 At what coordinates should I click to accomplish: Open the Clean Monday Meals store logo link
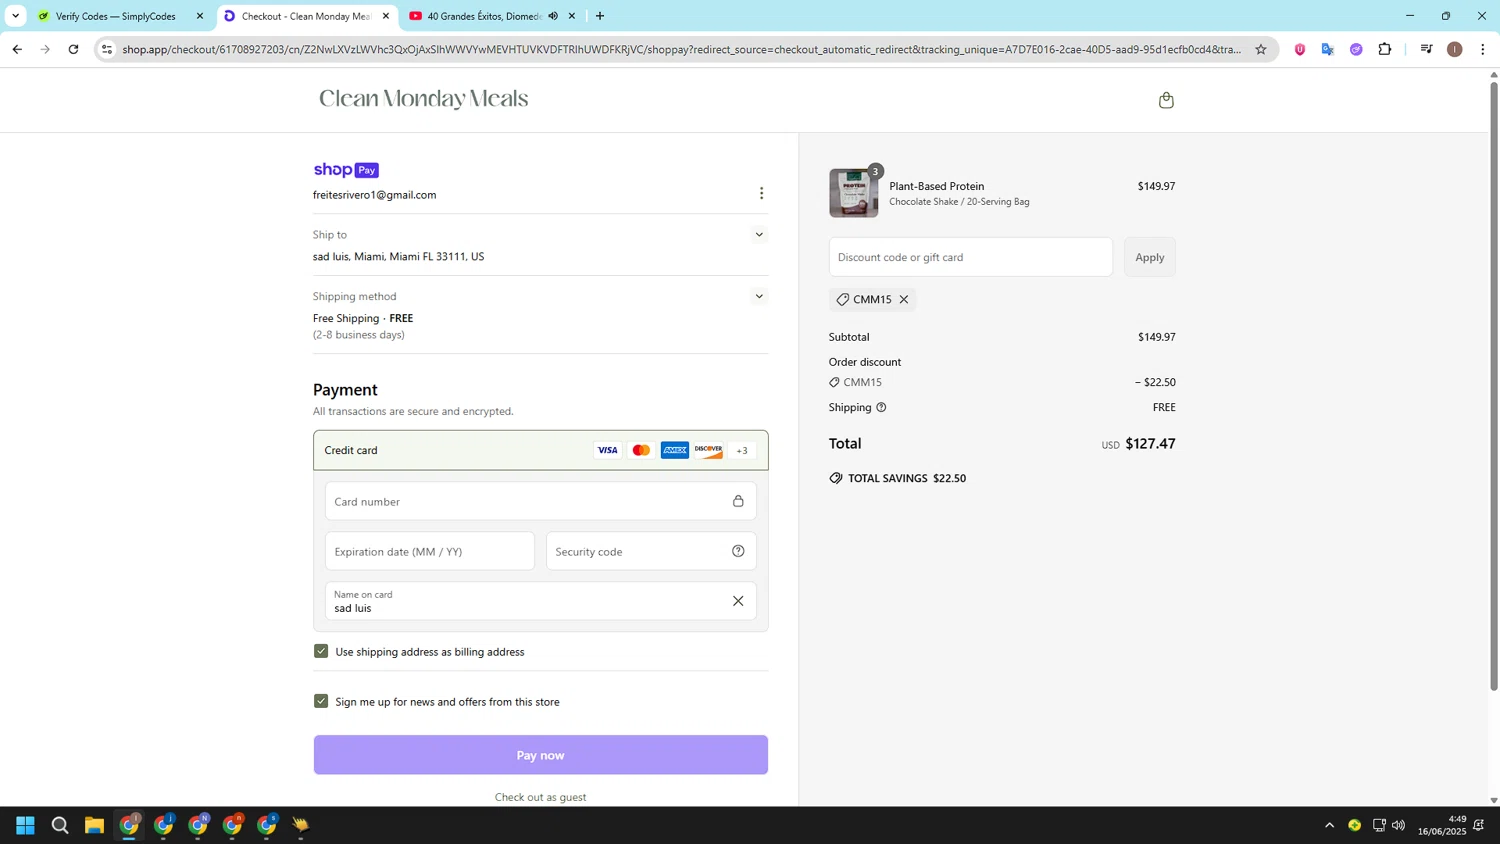(x=423, y=99)
